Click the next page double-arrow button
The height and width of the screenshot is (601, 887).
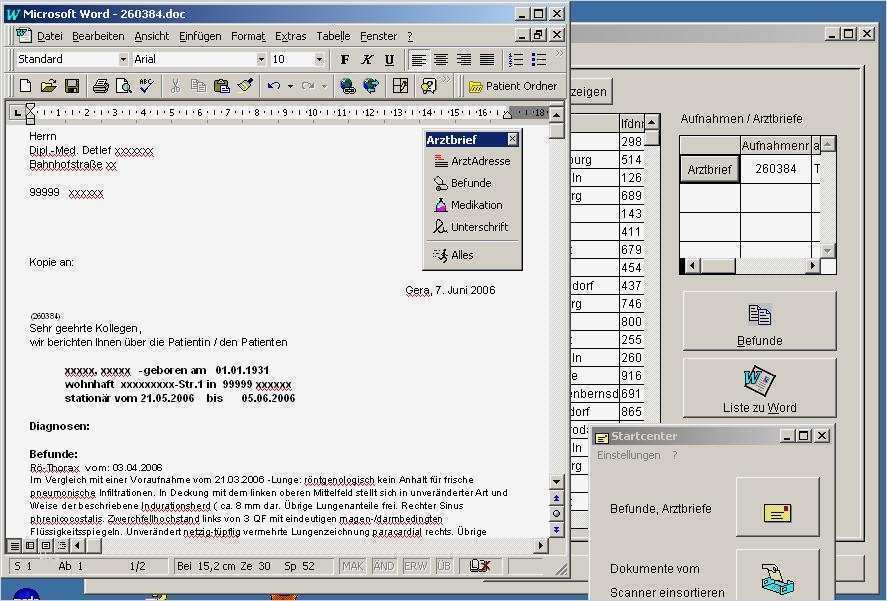[557, 530]
